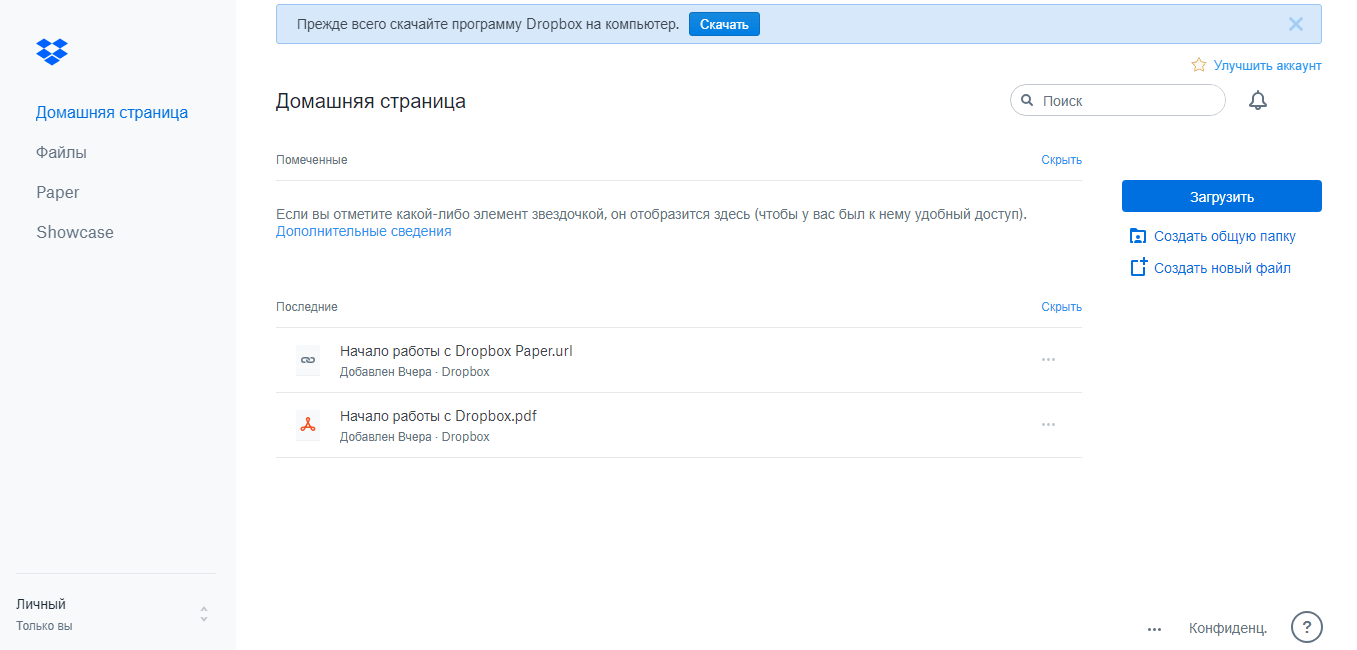Hide the Помеченные section
1357x650 pixels.
[x=1061, y=160]
